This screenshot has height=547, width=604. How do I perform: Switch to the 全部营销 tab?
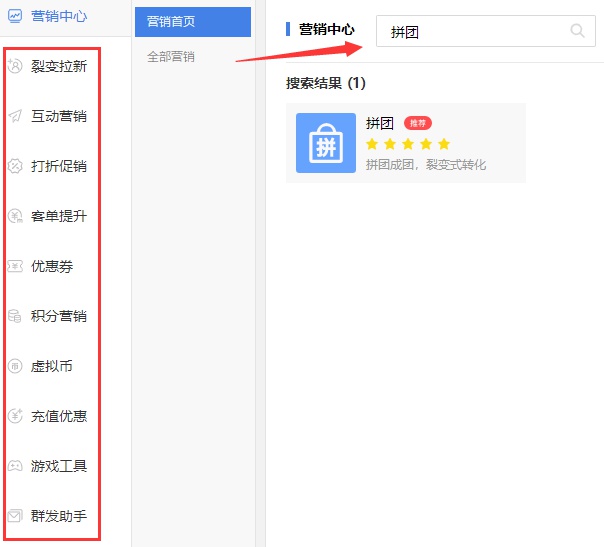(171, 57)
